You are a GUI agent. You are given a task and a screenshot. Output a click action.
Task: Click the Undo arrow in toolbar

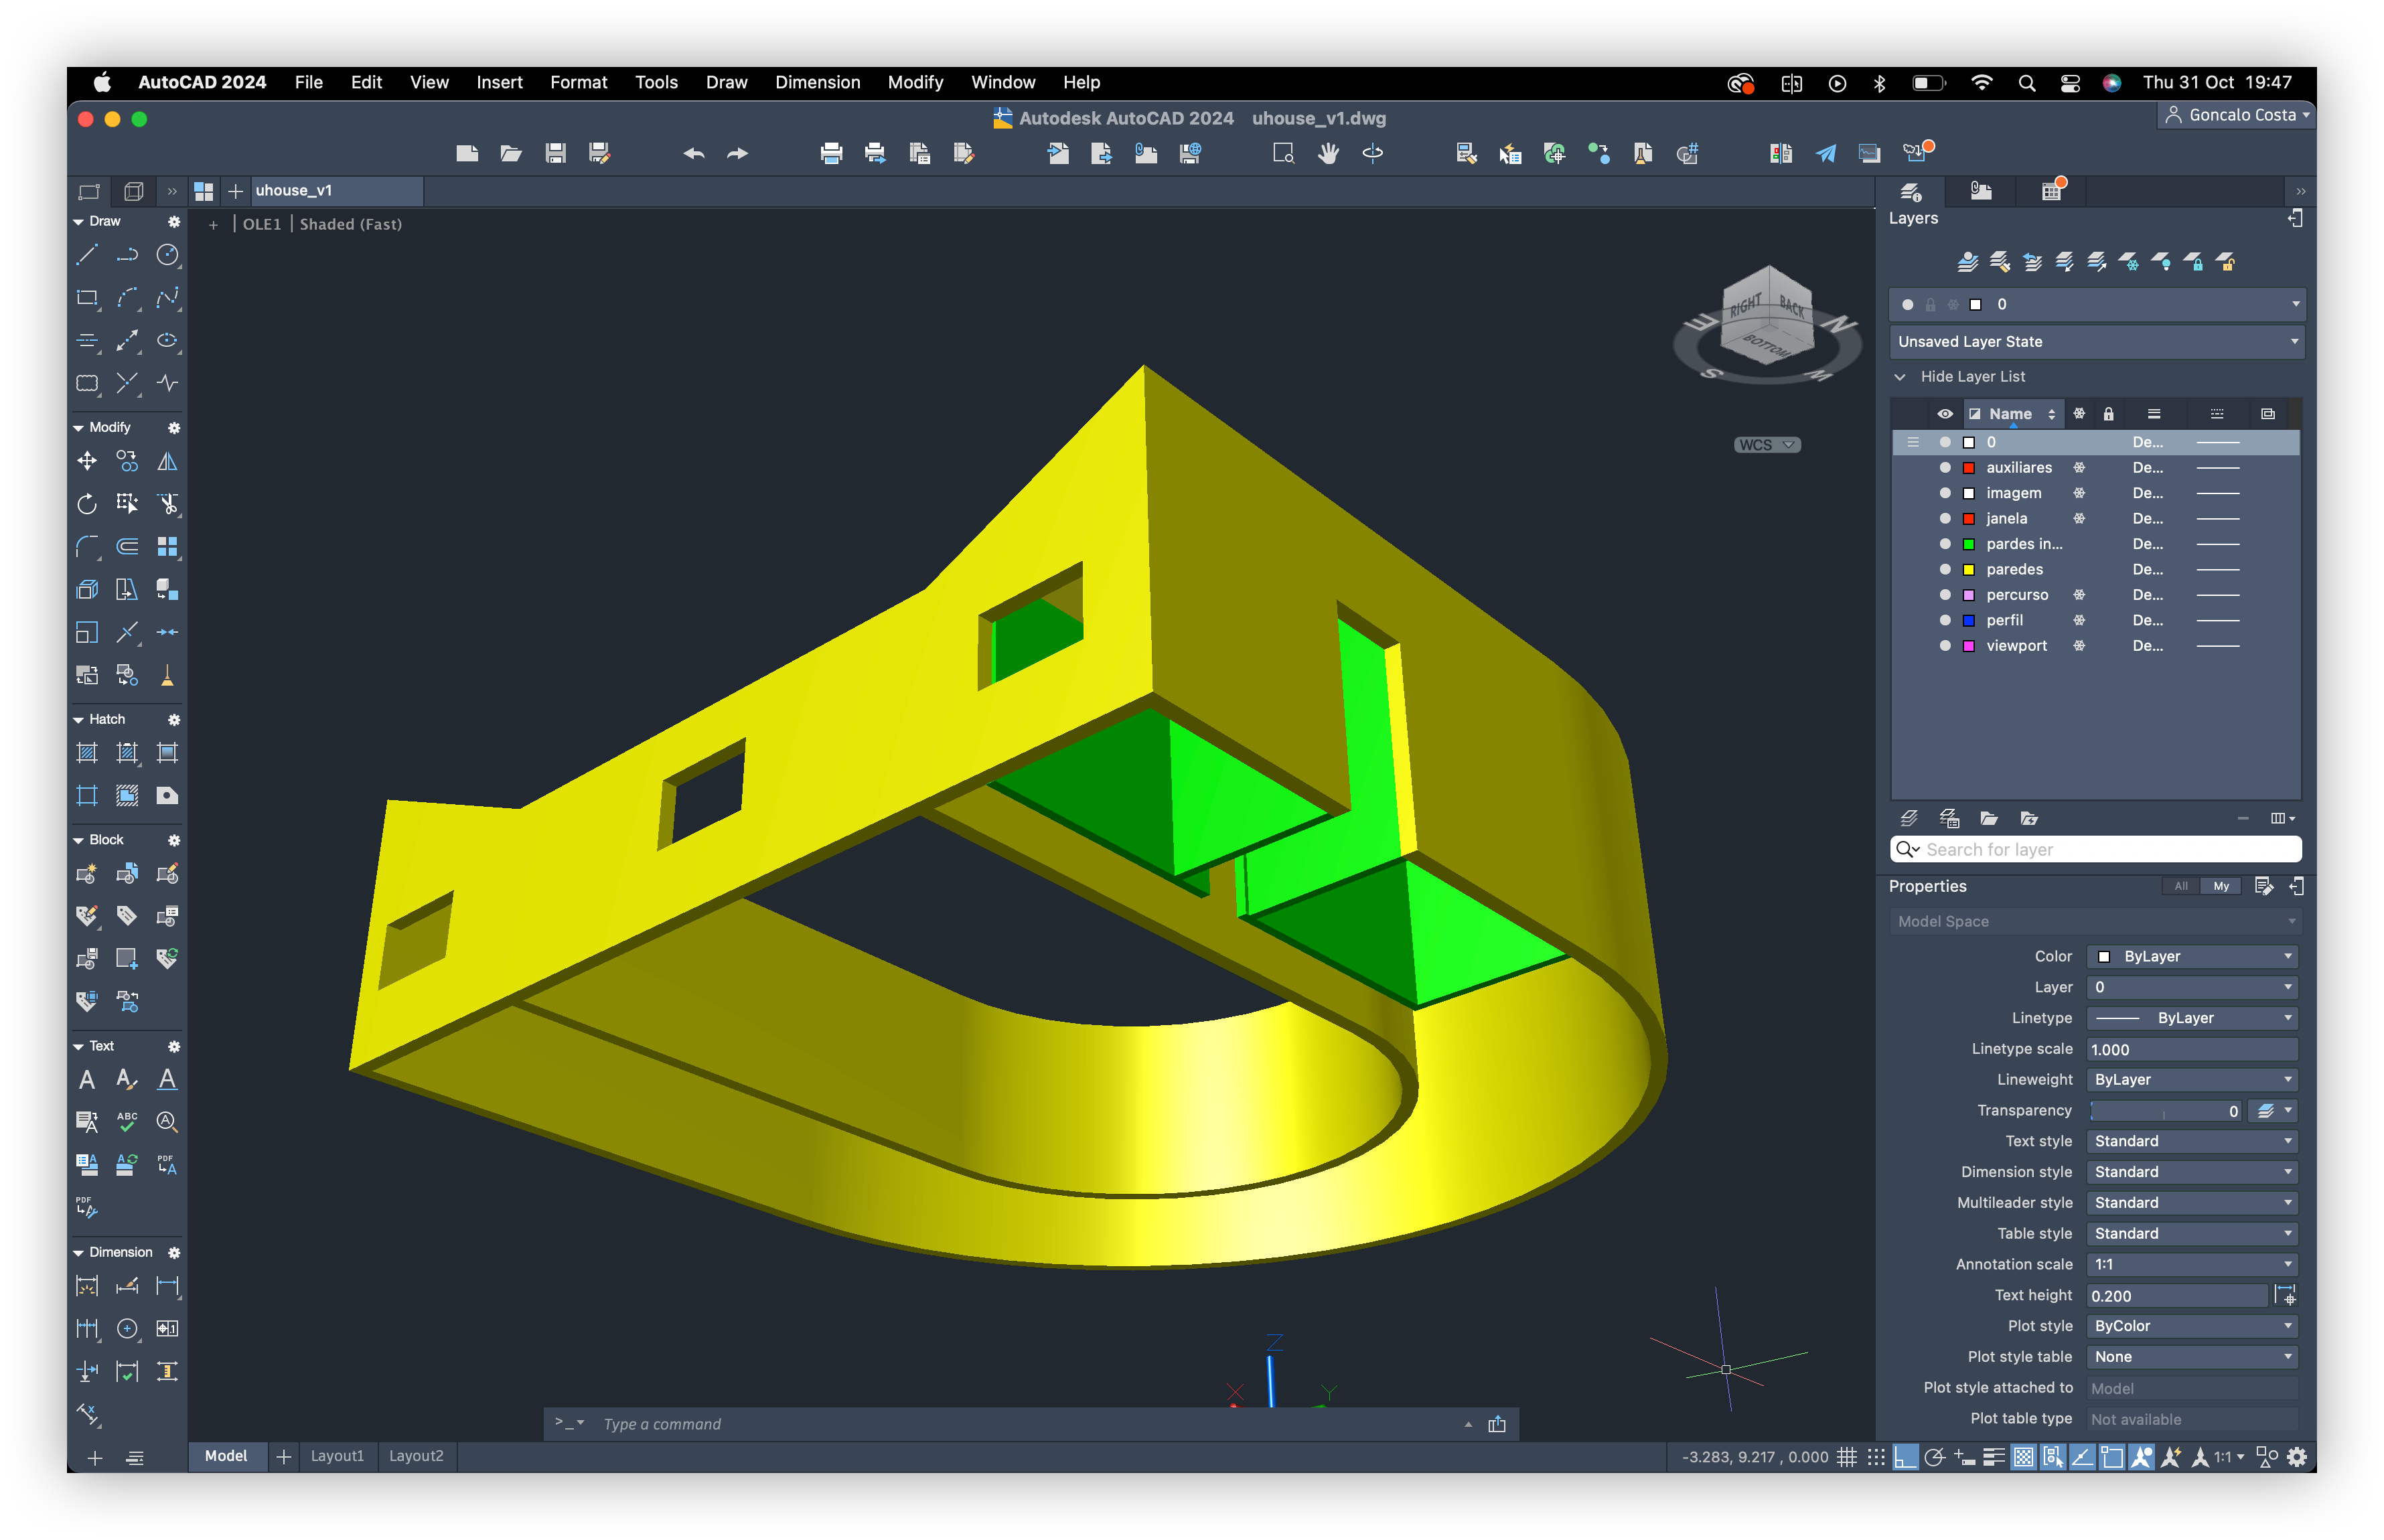[694, 153]
